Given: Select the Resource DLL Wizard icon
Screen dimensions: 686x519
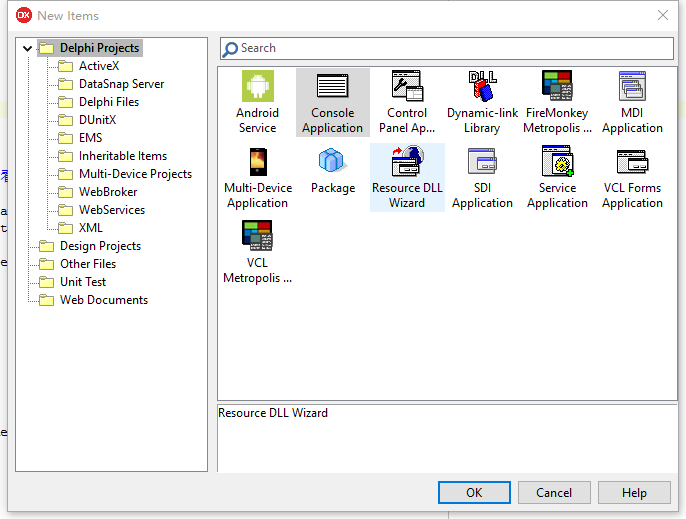Looking at the screenshot, I should (x=407, y=161).
